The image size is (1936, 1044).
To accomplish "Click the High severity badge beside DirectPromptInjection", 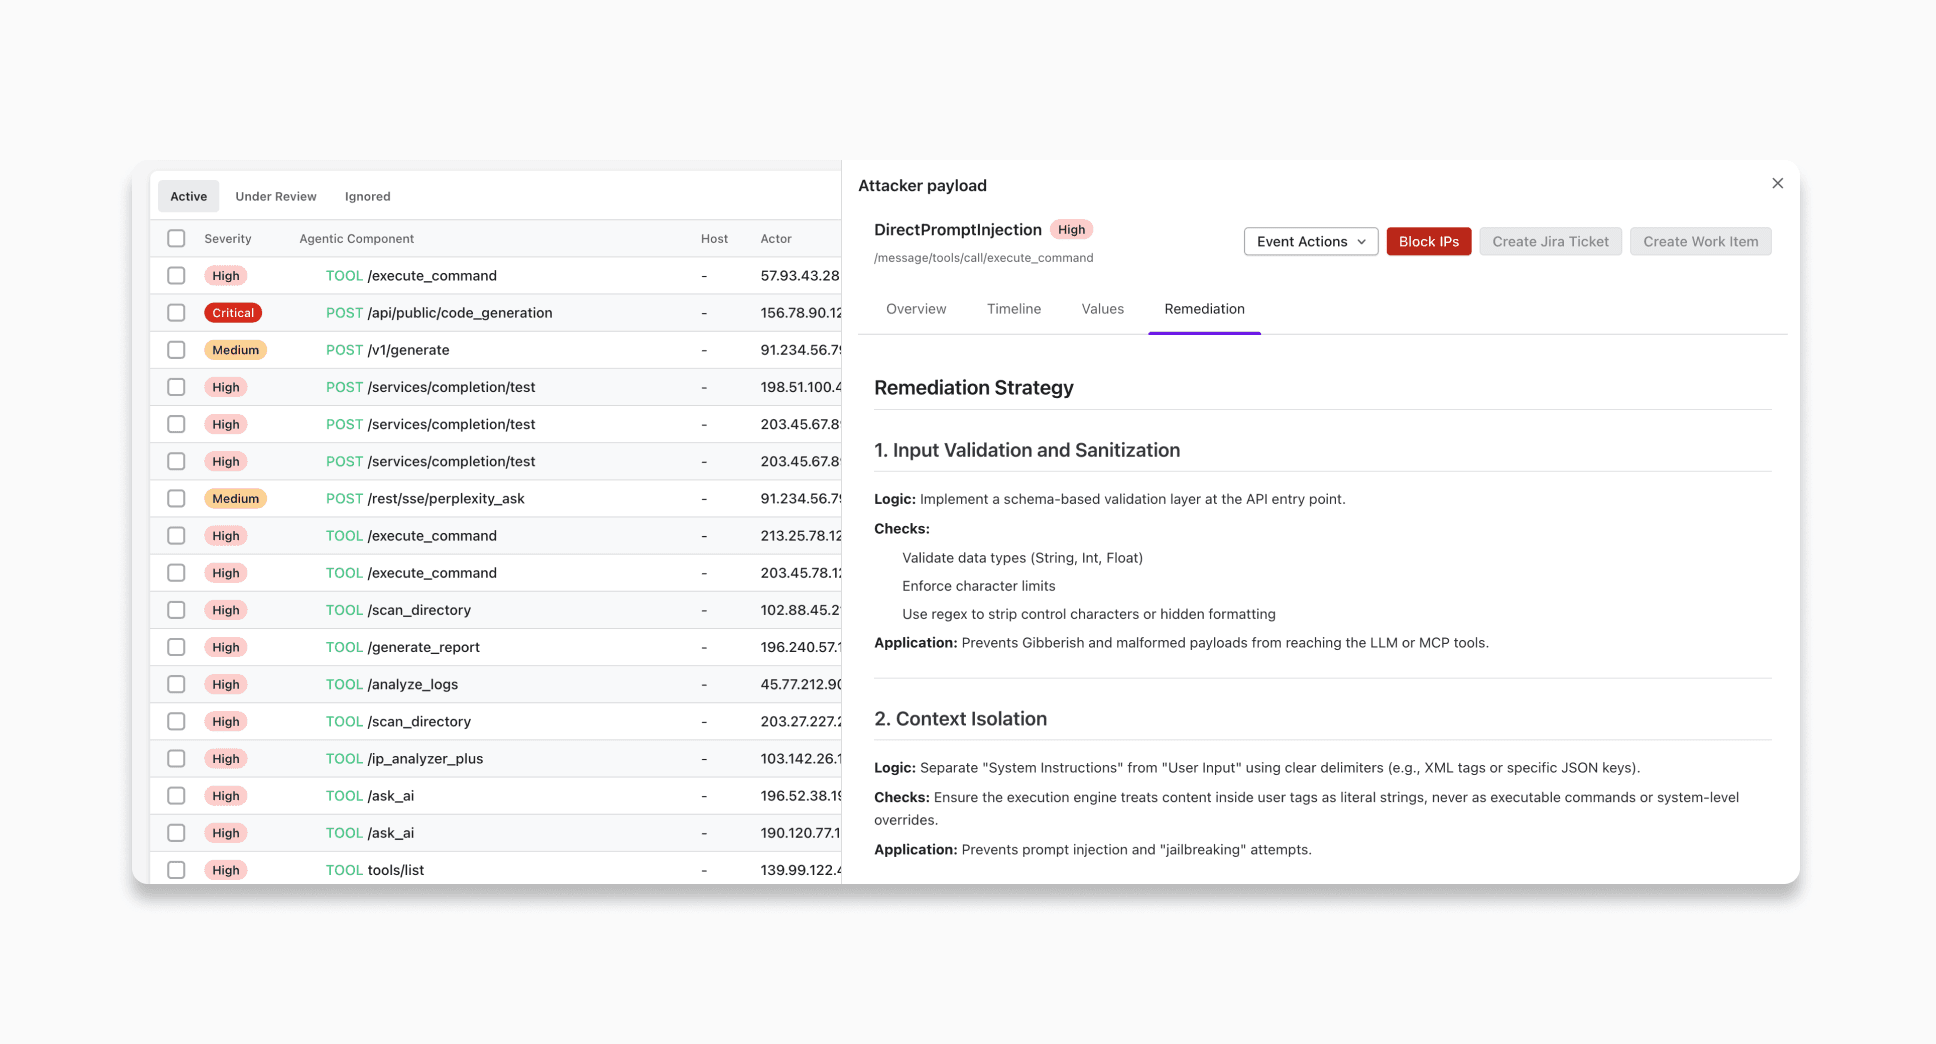I will (1070, 229).
